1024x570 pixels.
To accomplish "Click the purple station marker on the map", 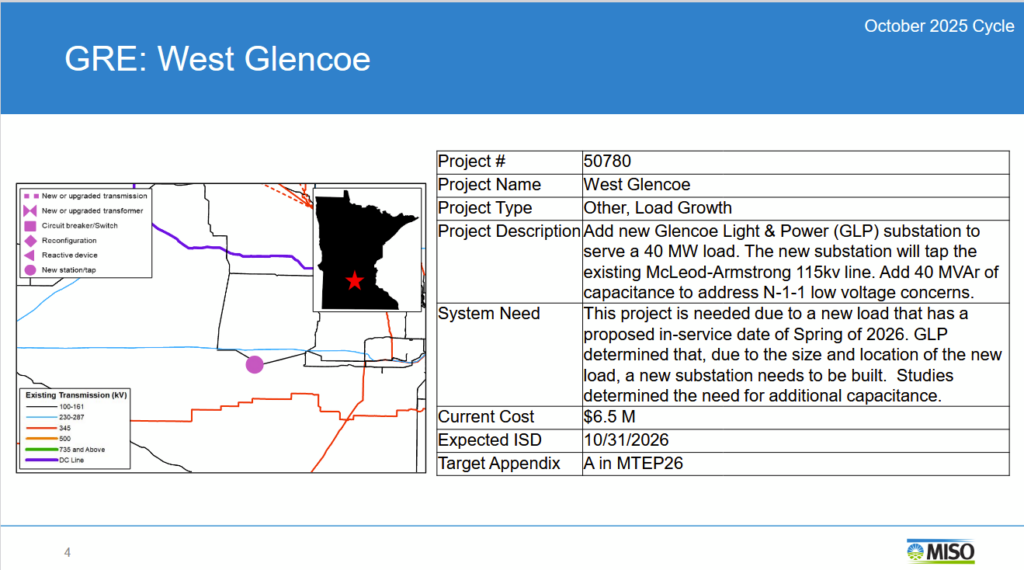I will coord(255,365).
